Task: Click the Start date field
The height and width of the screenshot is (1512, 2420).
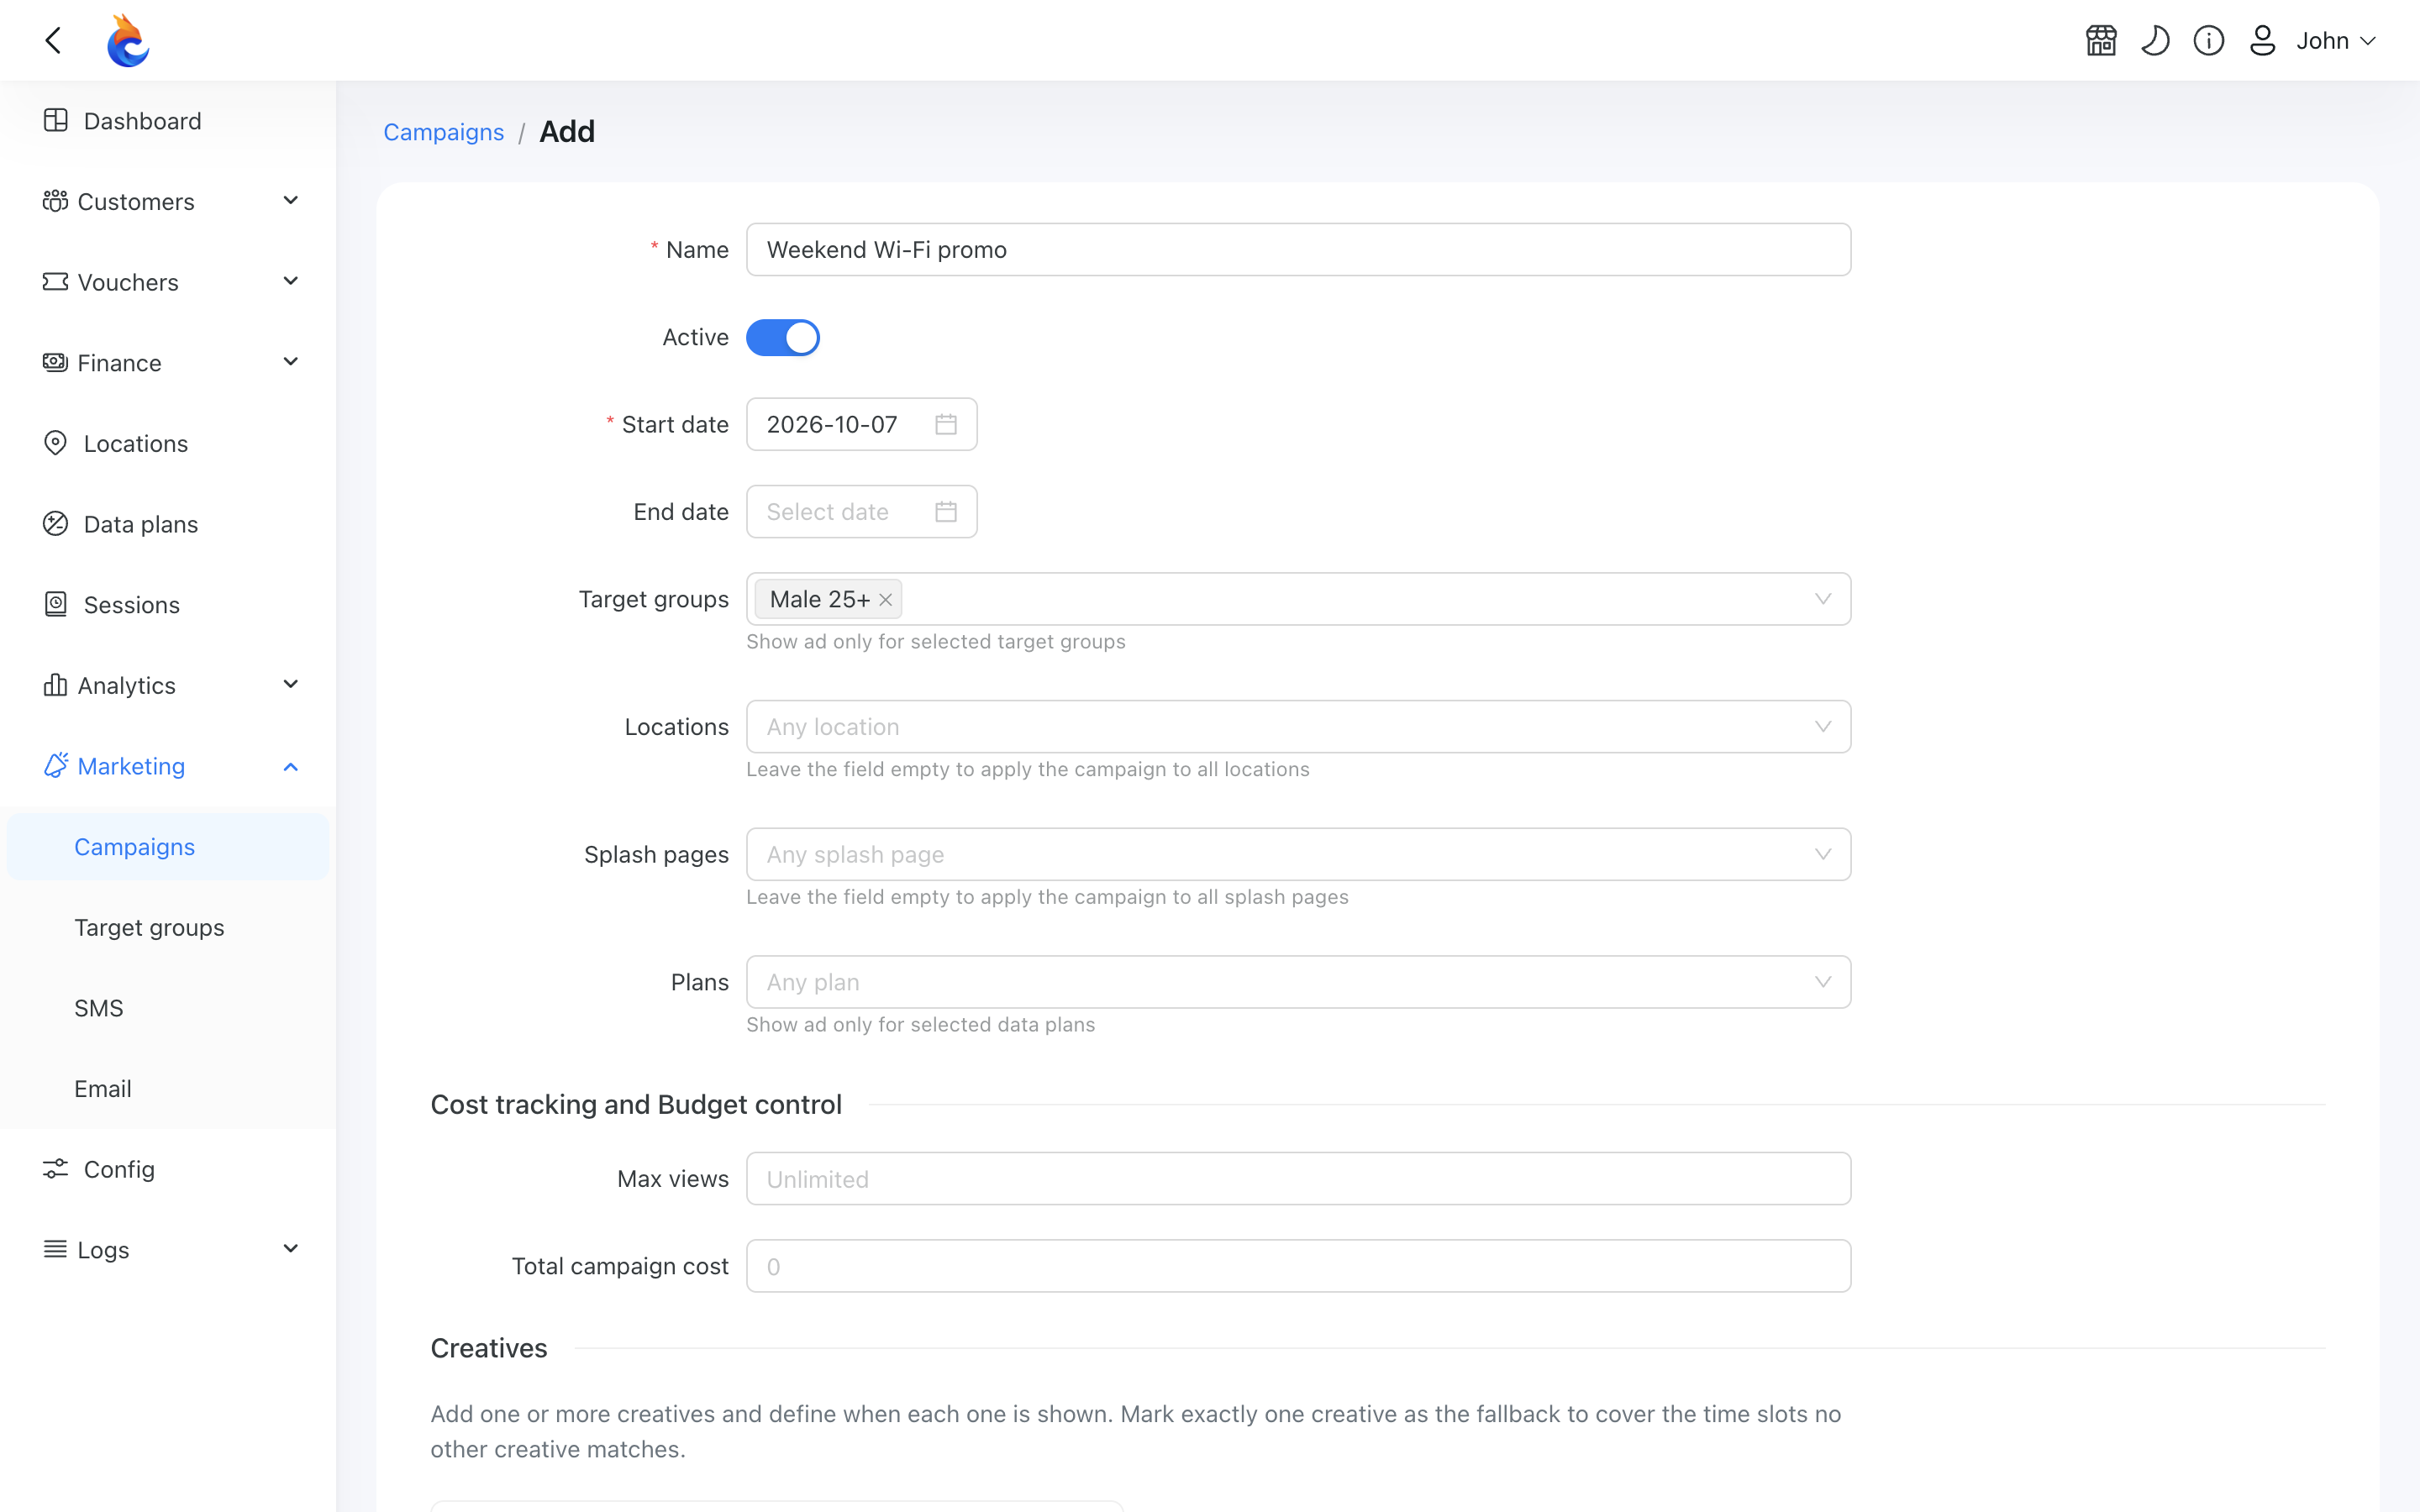Action: [x=861, y=424]
